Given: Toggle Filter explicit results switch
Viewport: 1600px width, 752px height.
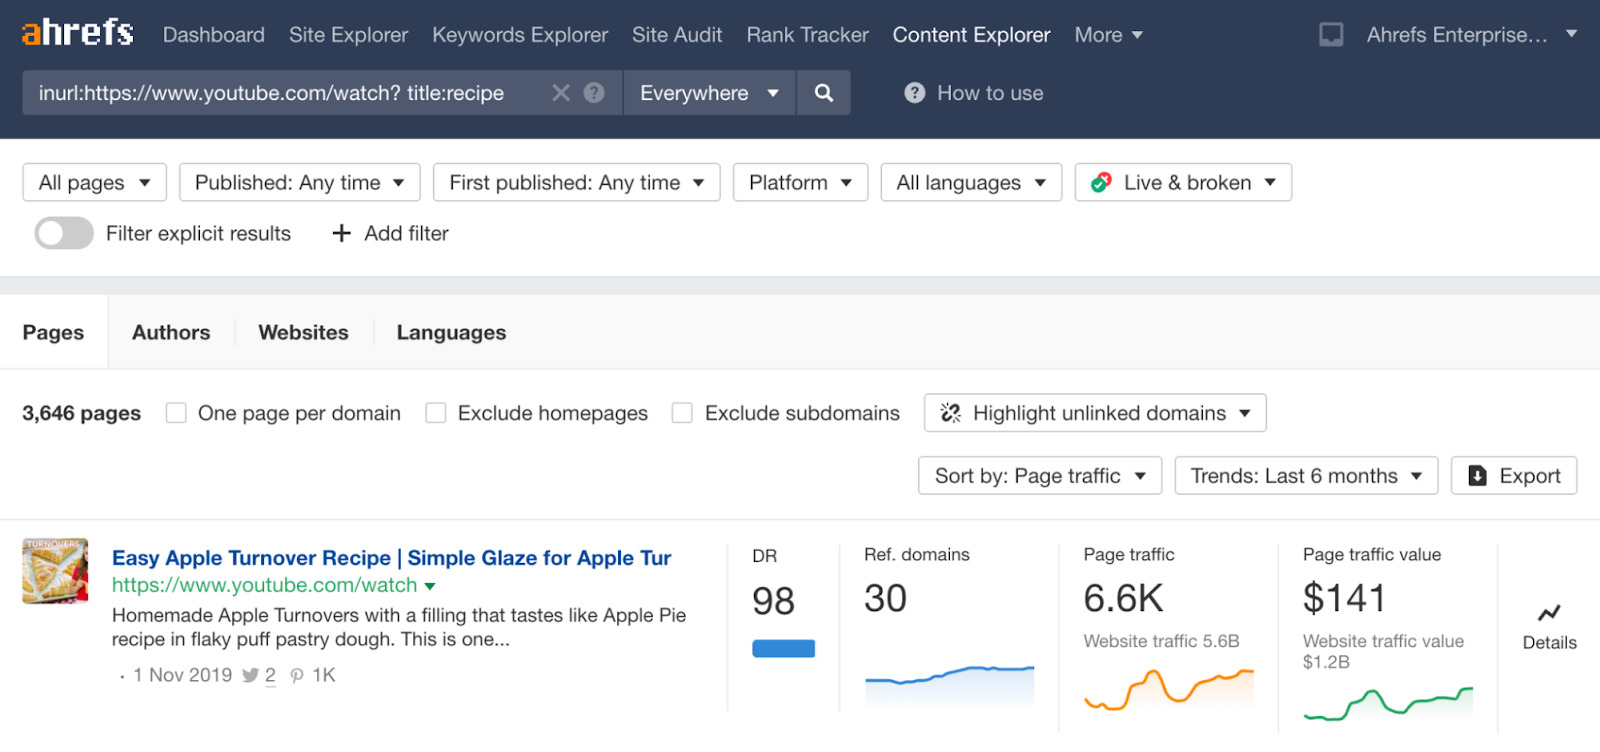Looking at the screenshot, I should (64, 233).
